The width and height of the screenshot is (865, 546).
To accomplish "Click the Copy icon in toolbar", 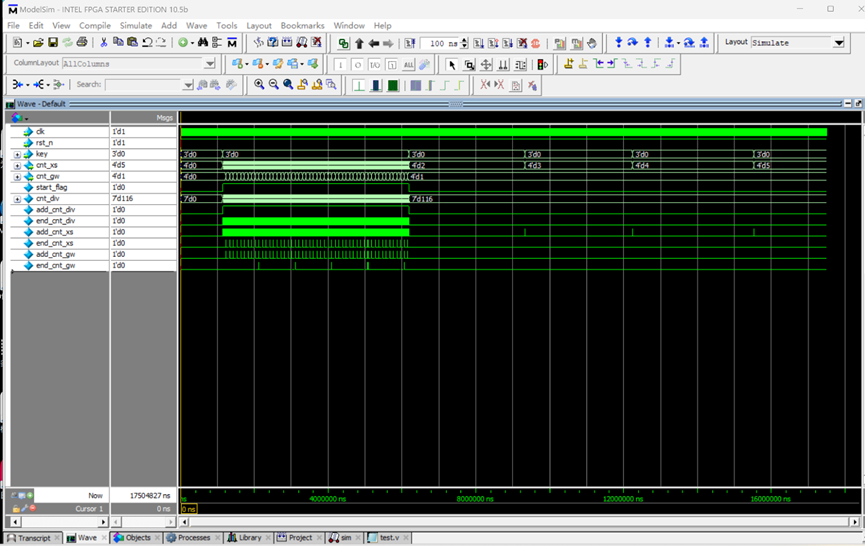I will point(118,42).
